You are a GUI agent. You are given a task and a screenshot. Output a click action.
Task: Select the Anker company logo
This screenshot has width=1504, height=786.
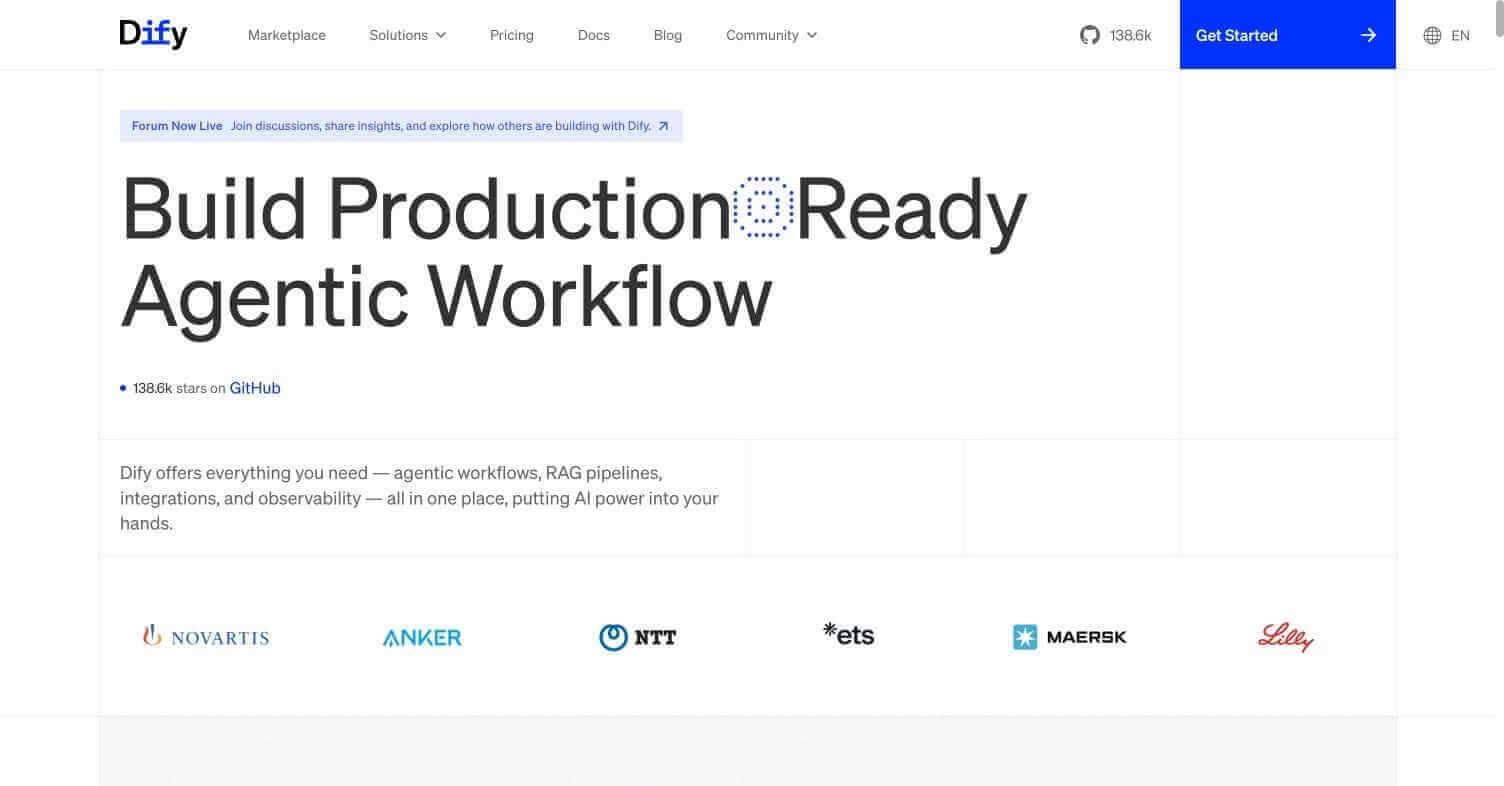pyautogui.click(x=421, y=636)
